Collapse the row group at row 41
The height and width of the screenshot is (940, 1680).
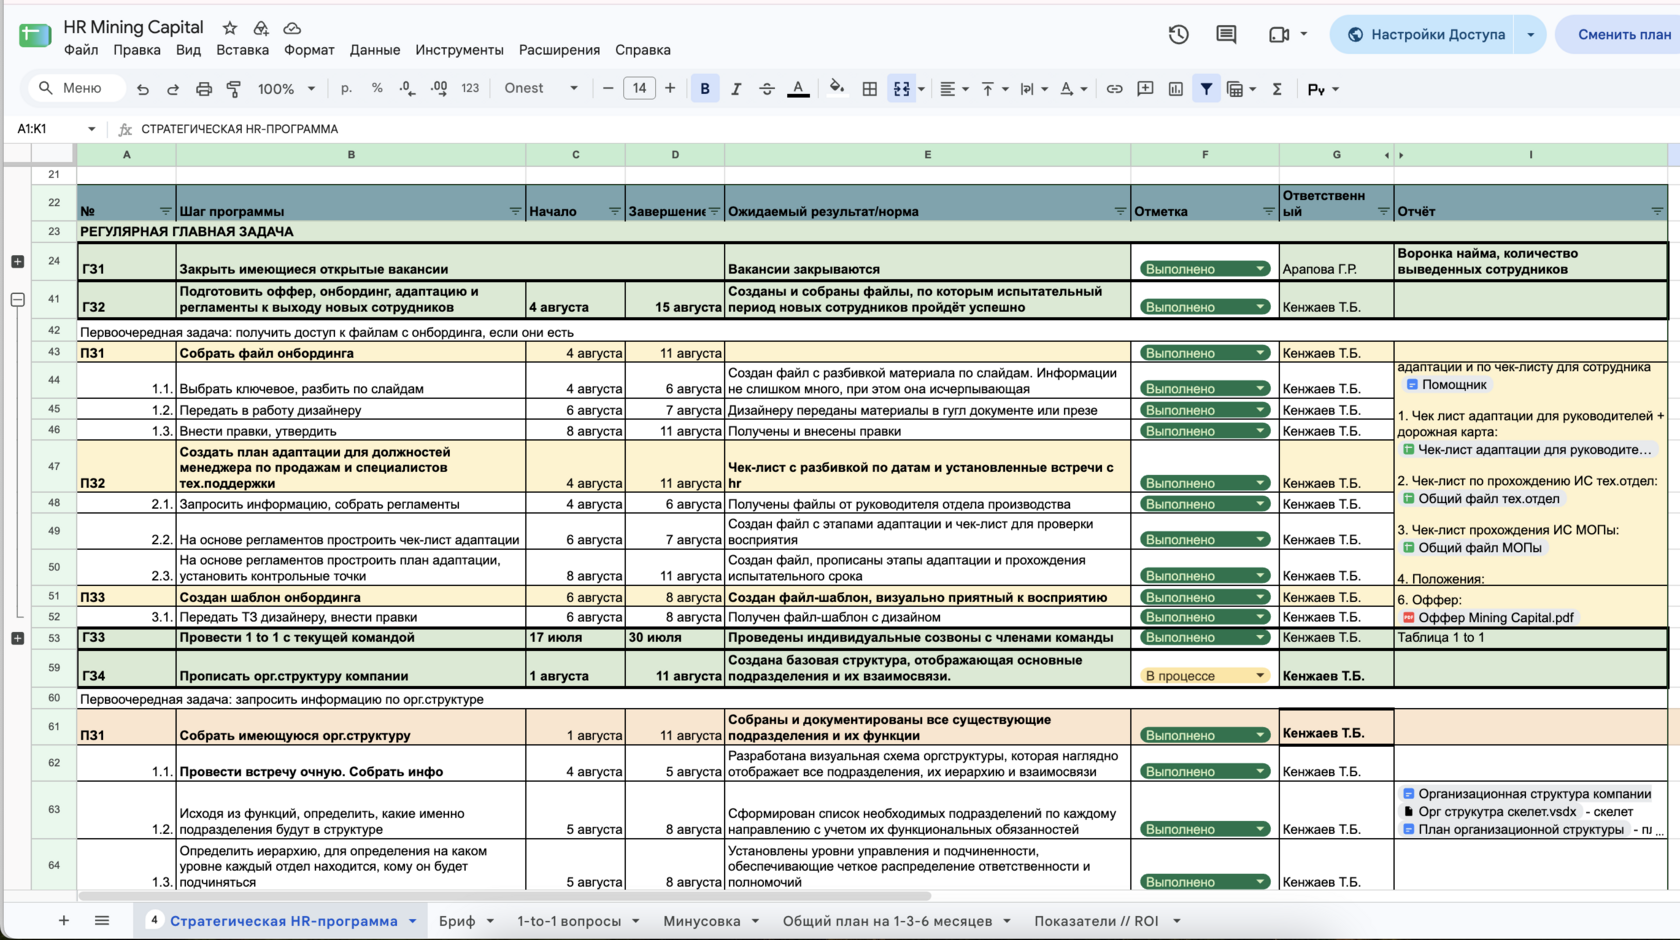(18, 299)
